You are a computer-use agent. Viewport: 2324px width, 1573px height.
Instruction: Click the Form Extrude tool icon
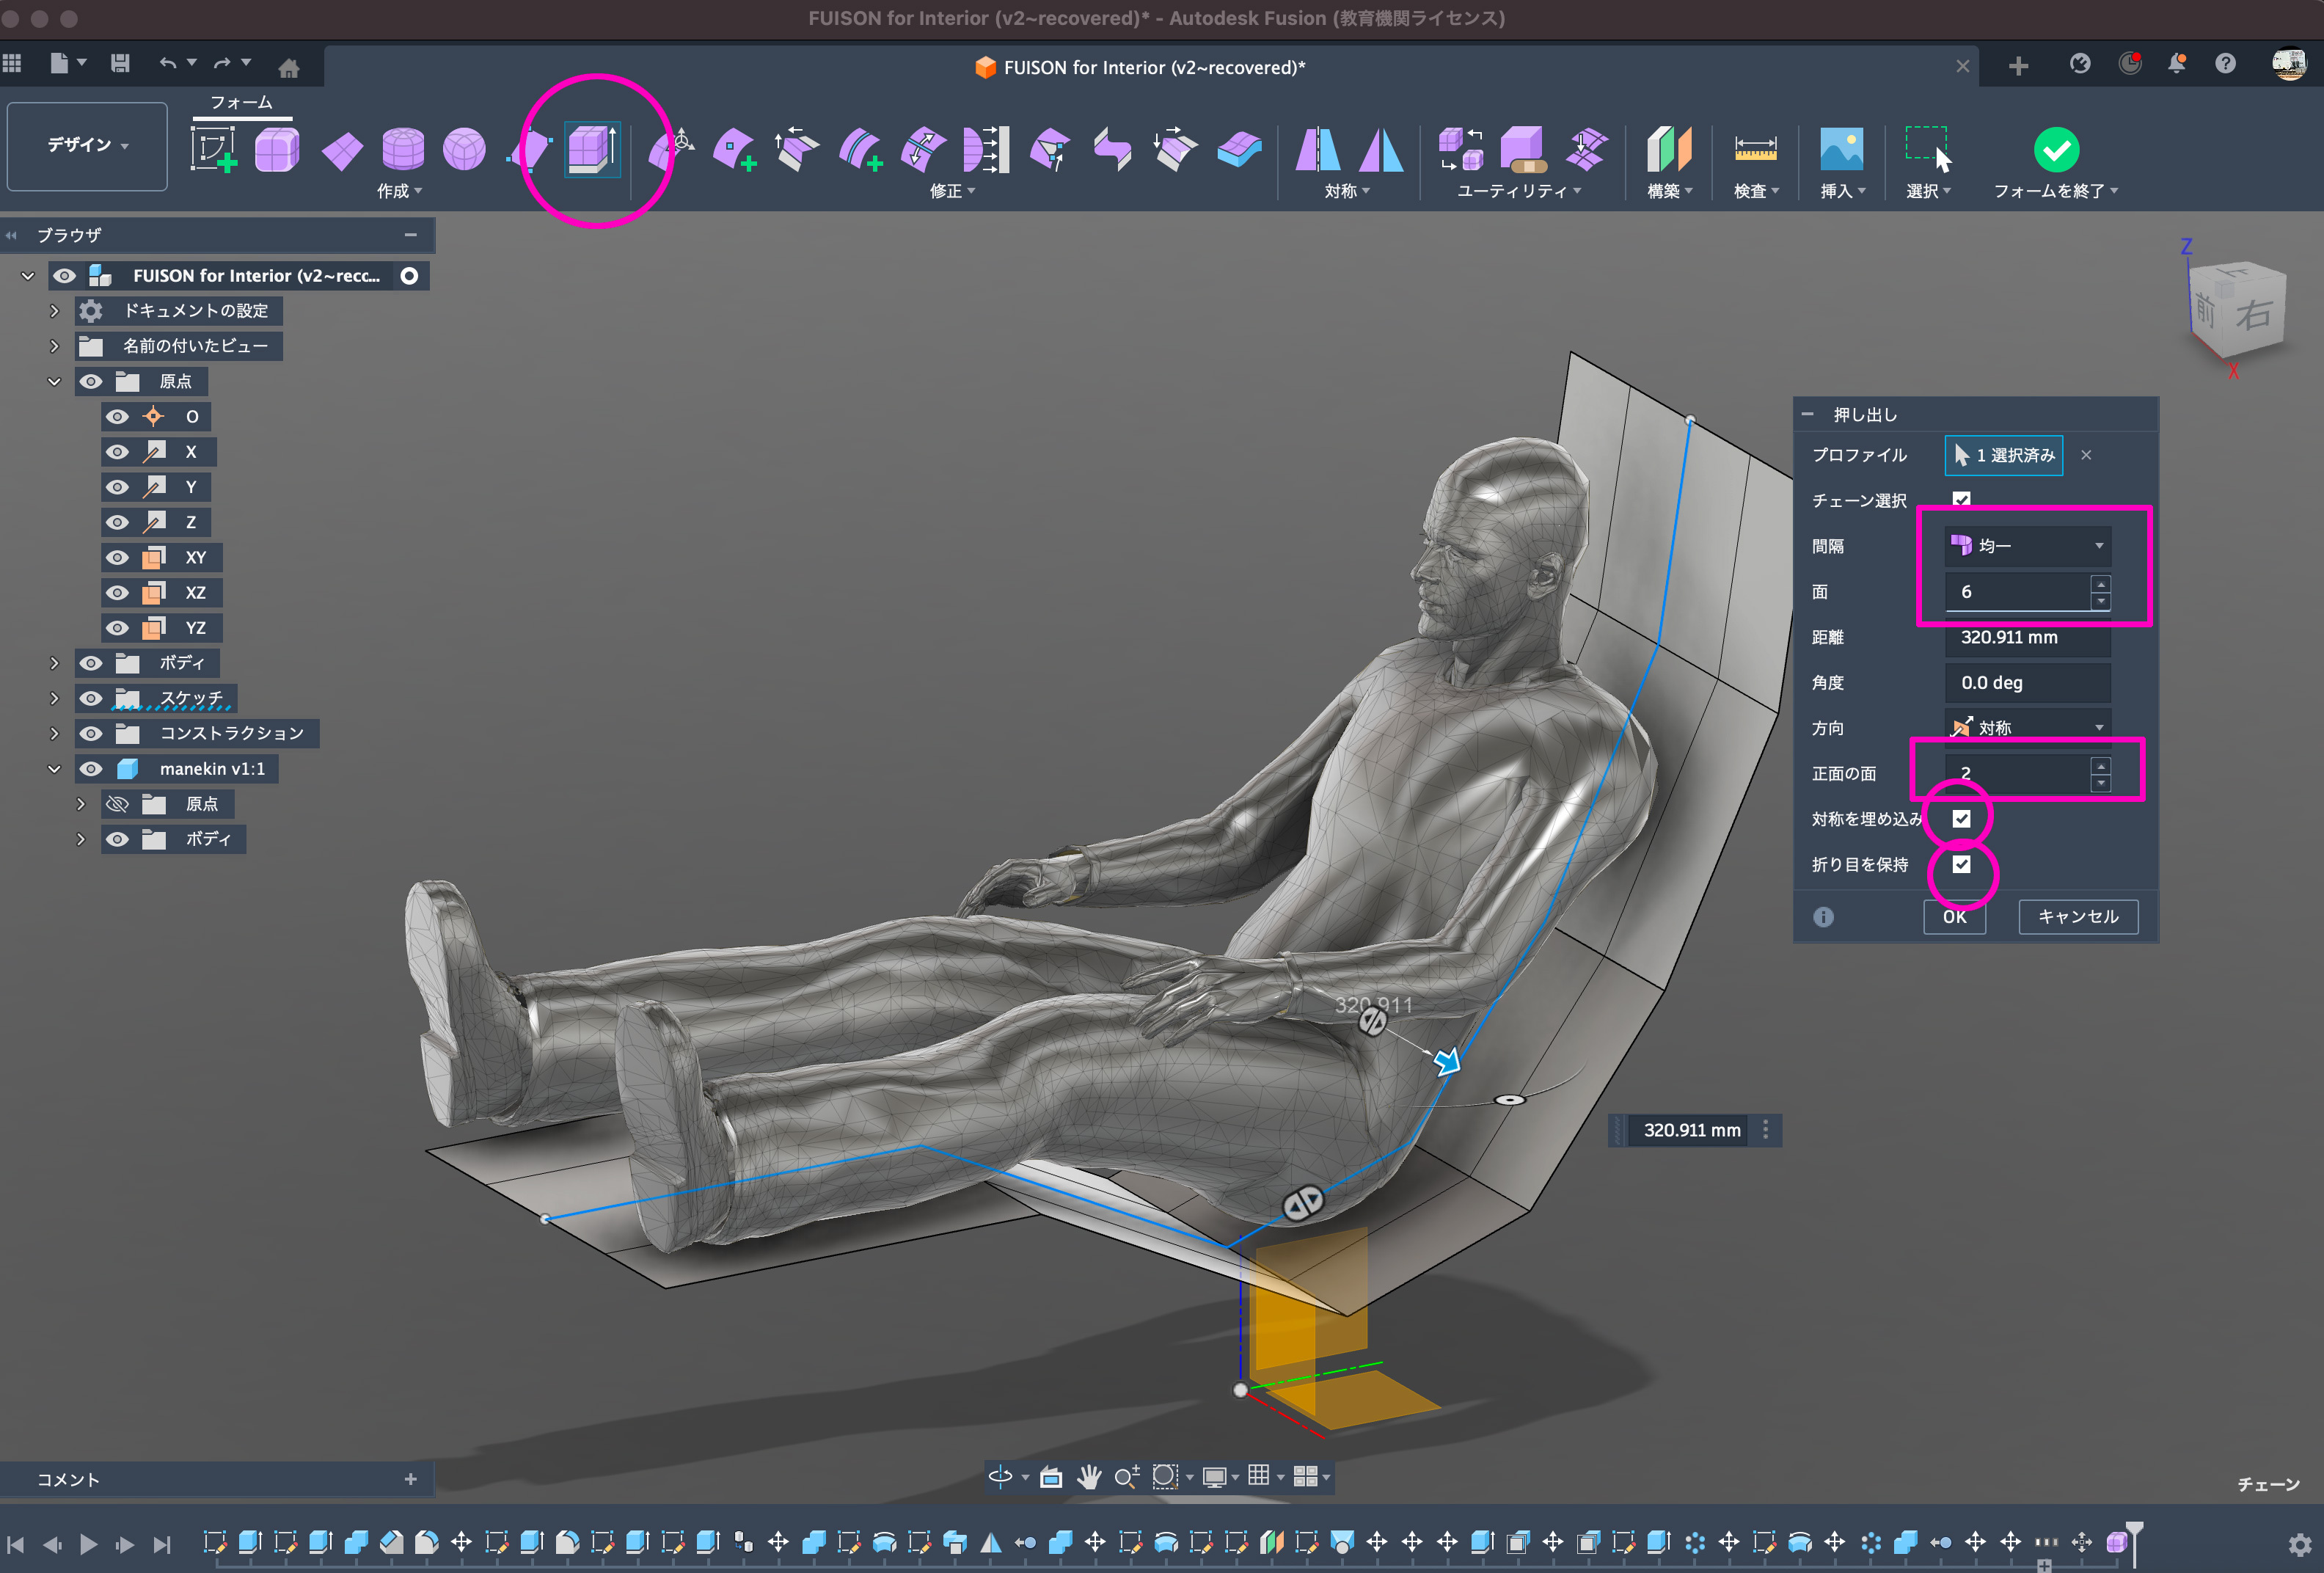tap(591, 150)
